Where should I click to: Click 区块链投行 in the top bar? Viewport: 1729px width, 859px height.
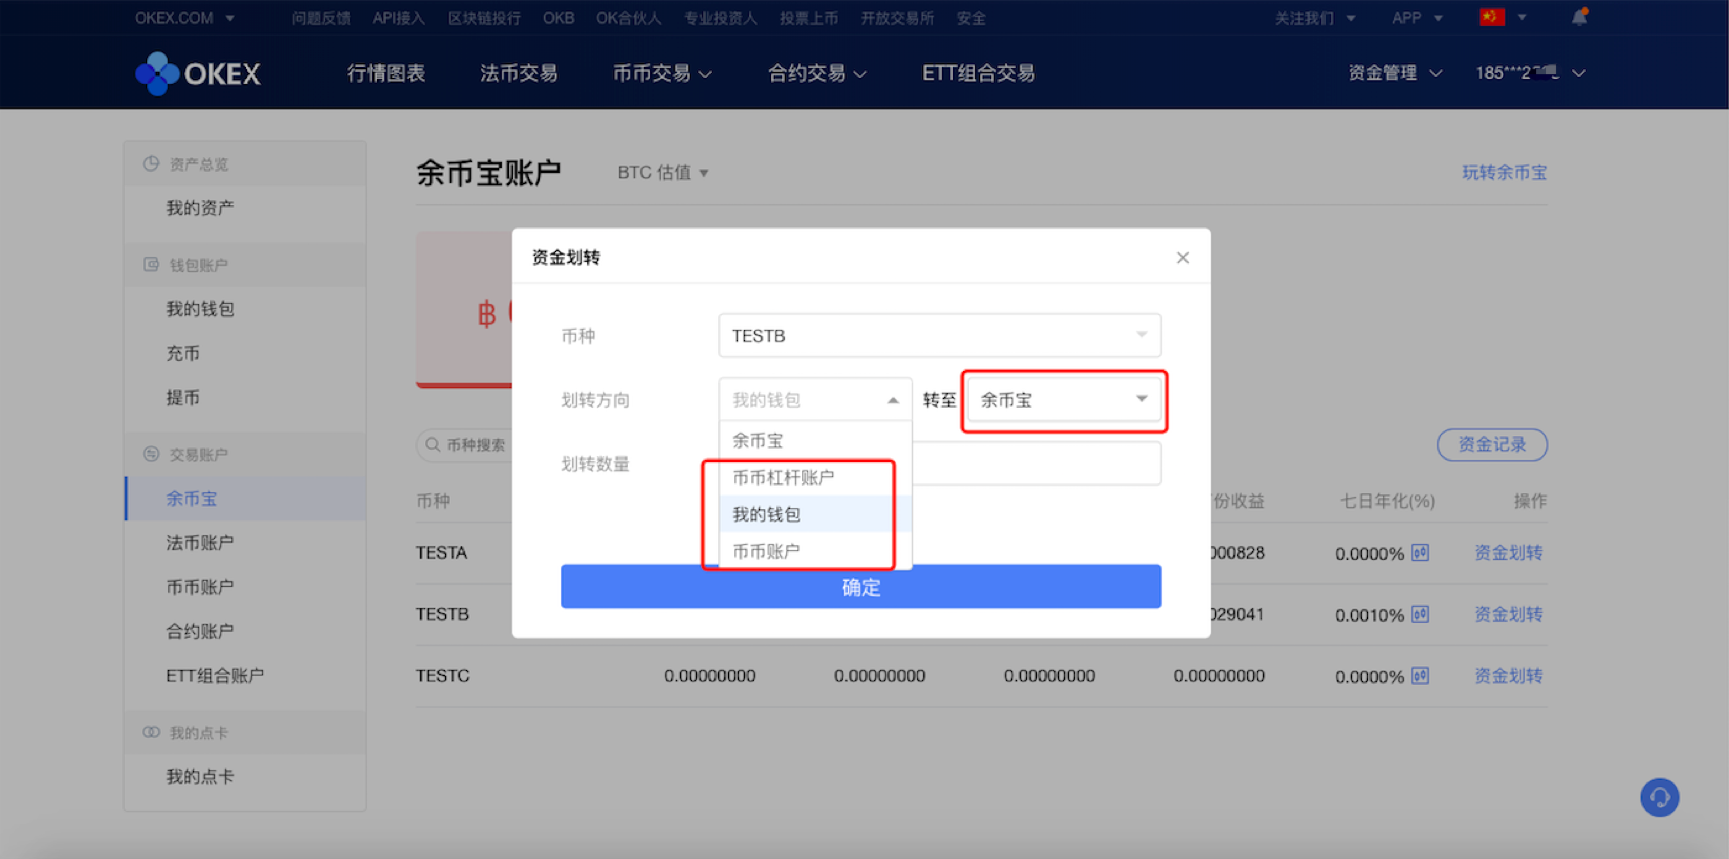pos(484,18)
